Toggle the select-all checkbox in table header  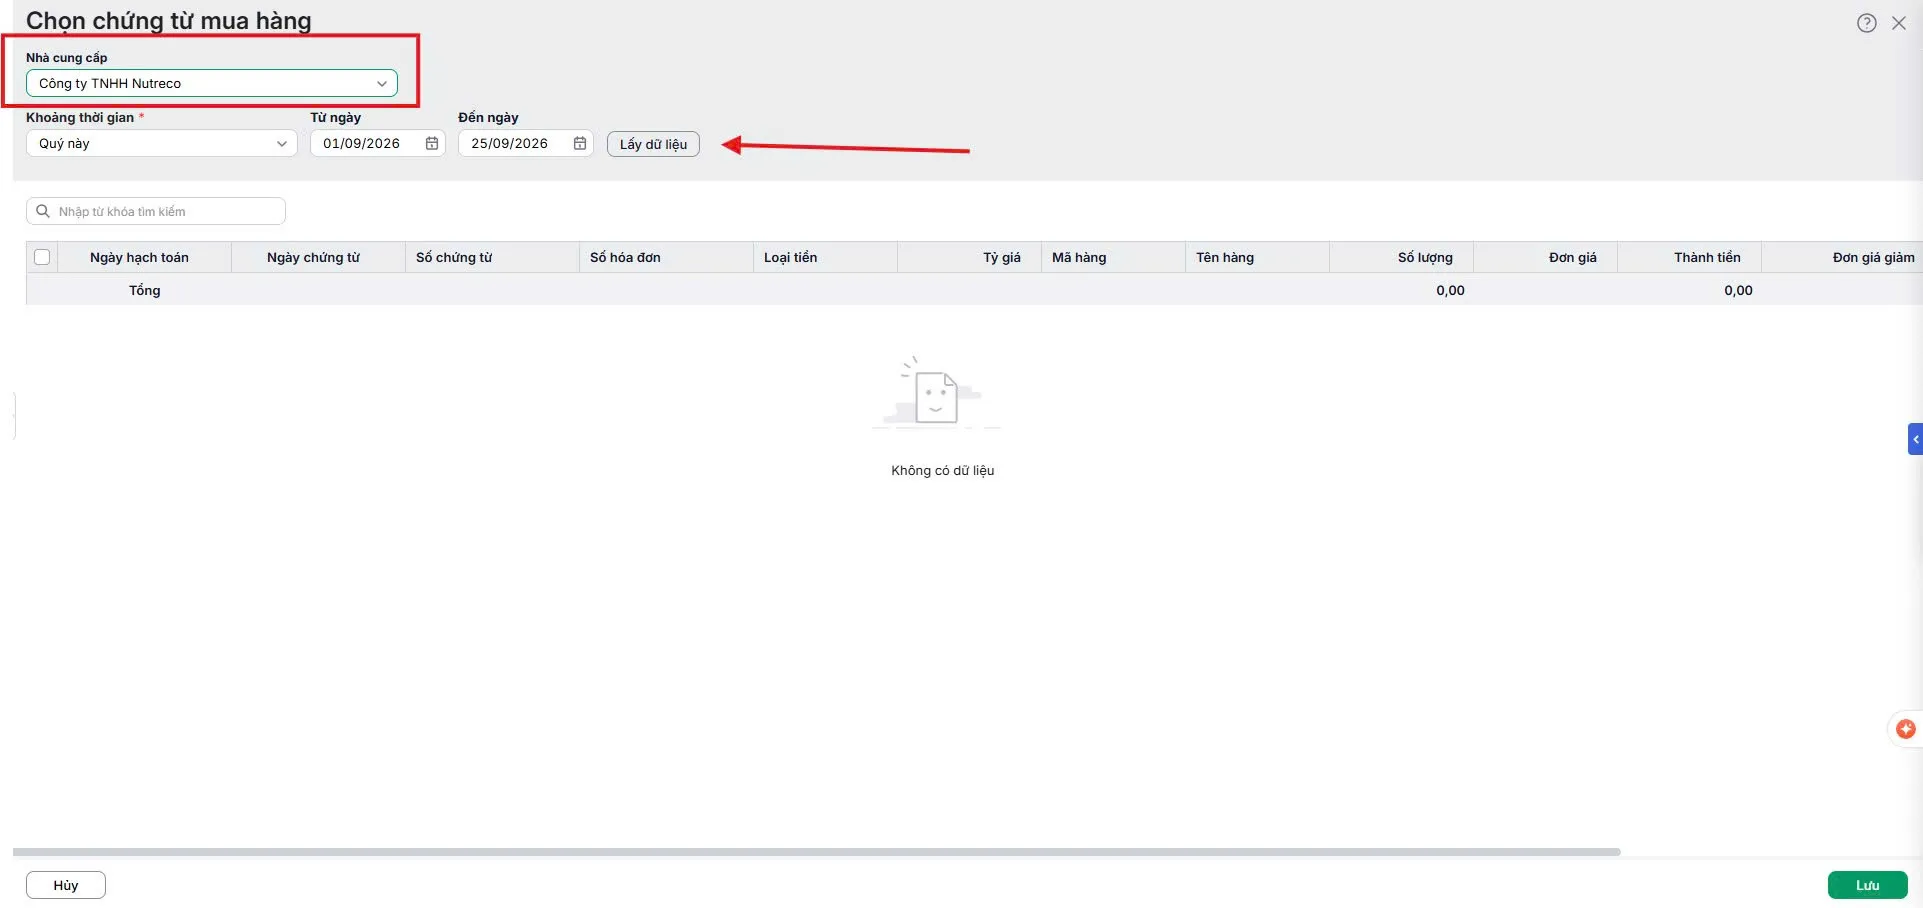[42, 257]
